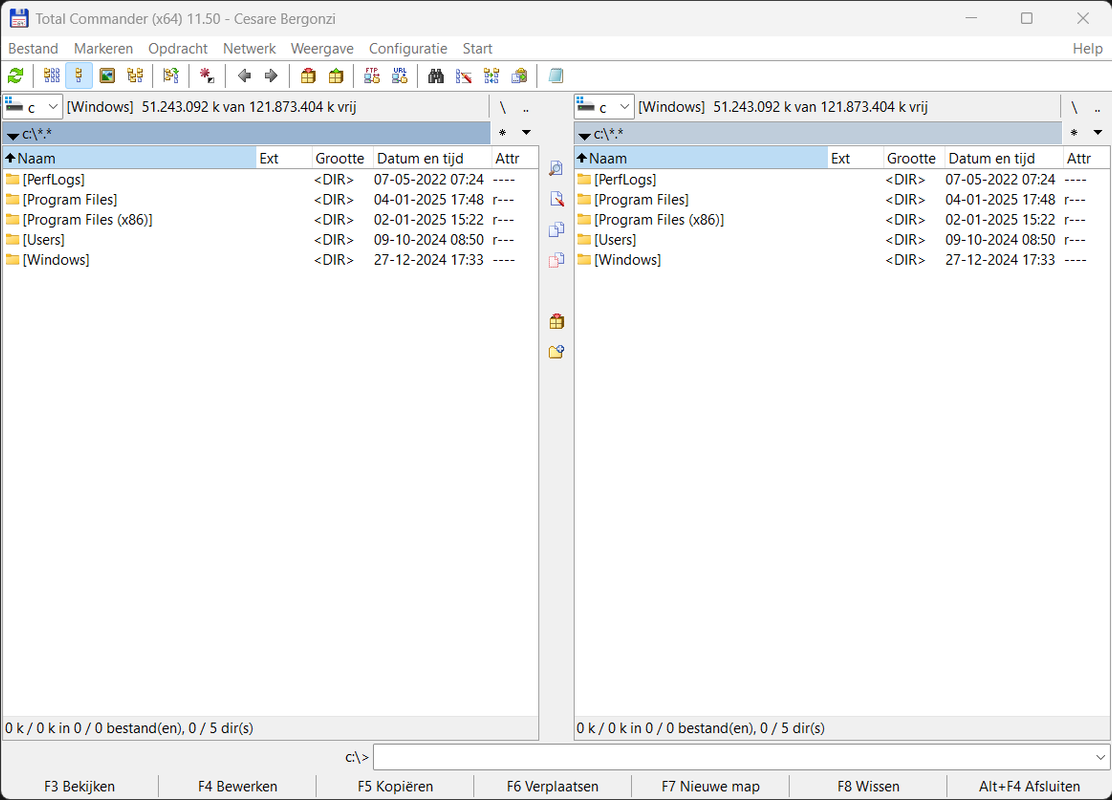Go to parent directory in left panel

coord(526,108)
